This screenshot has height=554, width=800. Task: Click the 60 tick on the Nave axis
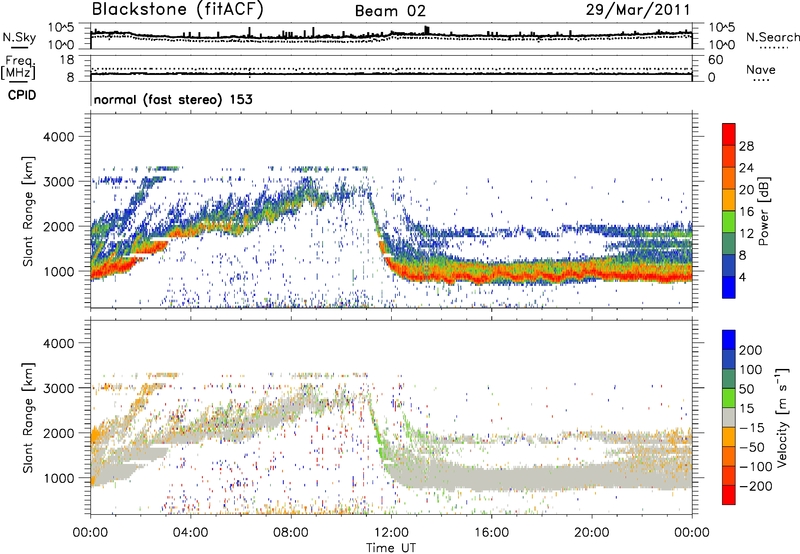pos(715,60)
